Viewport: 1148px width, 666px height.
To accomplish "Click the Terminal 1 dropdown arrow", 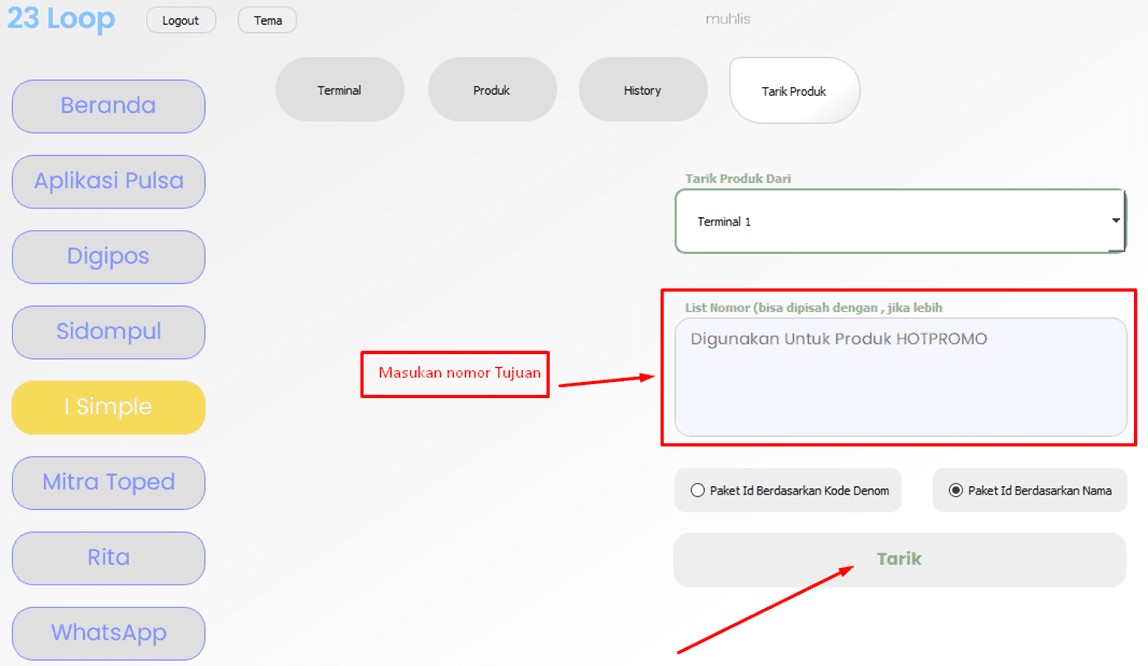I will point(1116,221).
